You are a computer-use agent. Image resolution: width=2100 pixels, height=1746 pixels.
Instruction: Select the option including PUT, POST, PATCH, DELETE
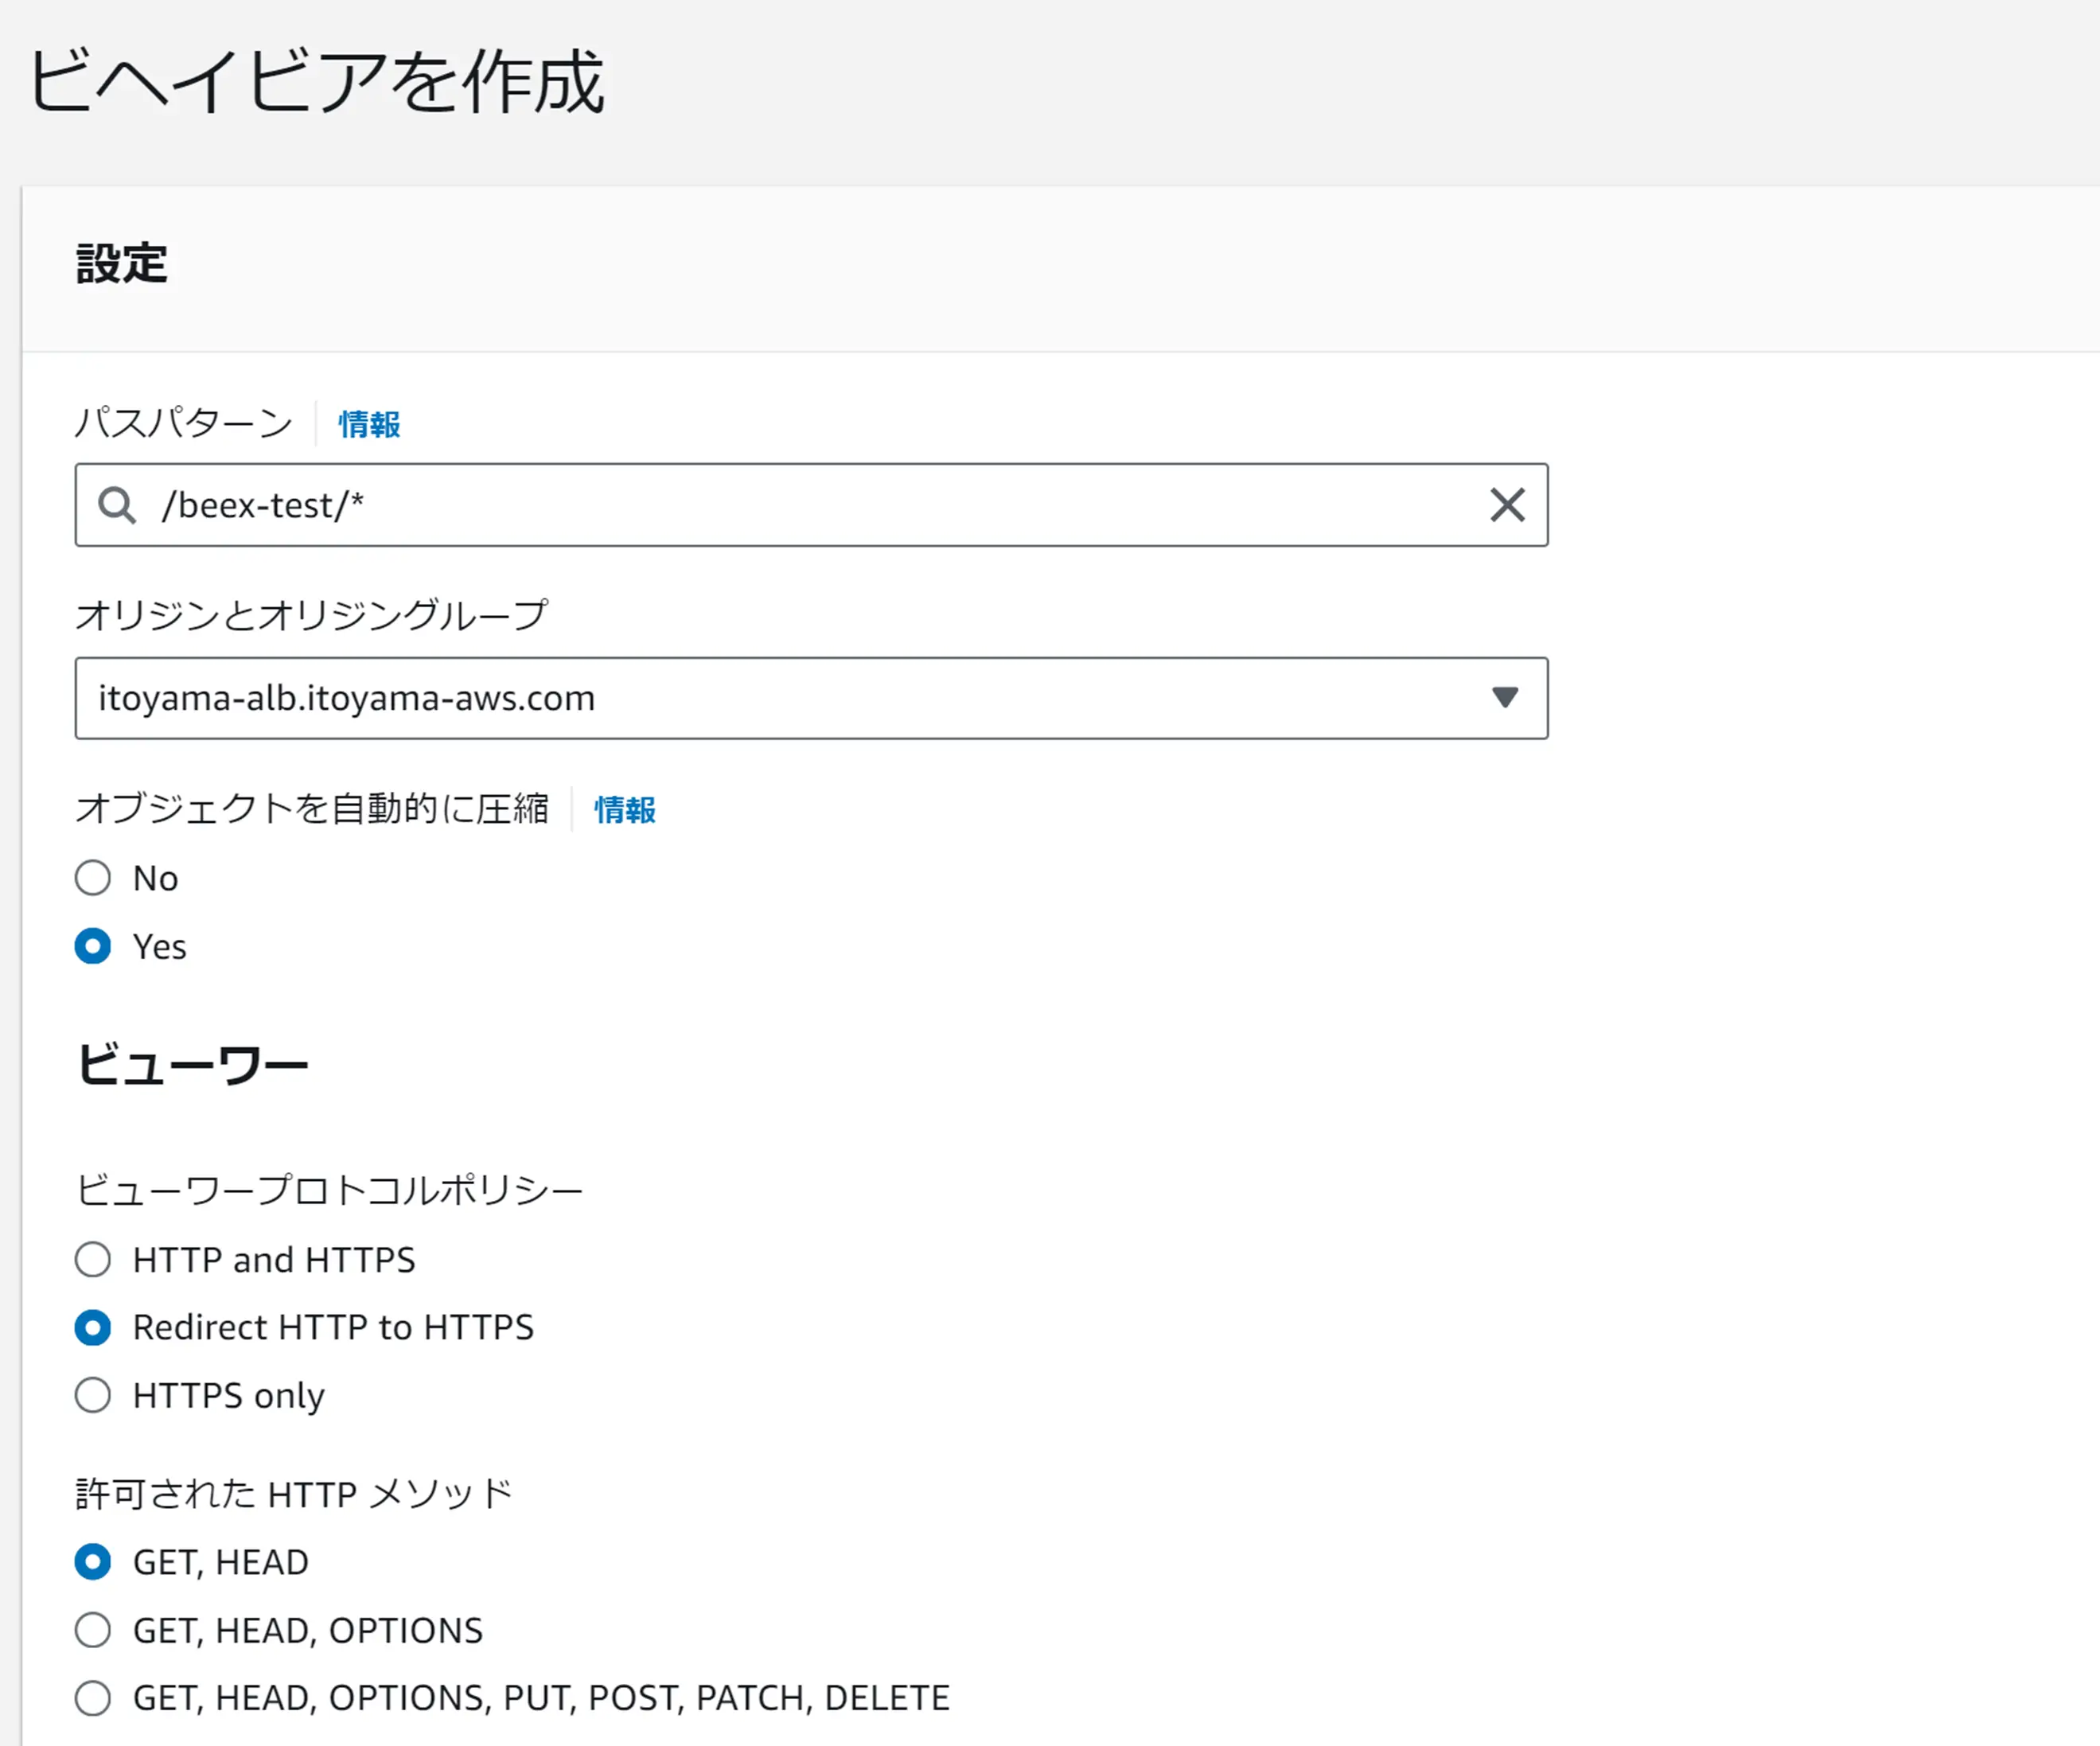coord(93,1698)
